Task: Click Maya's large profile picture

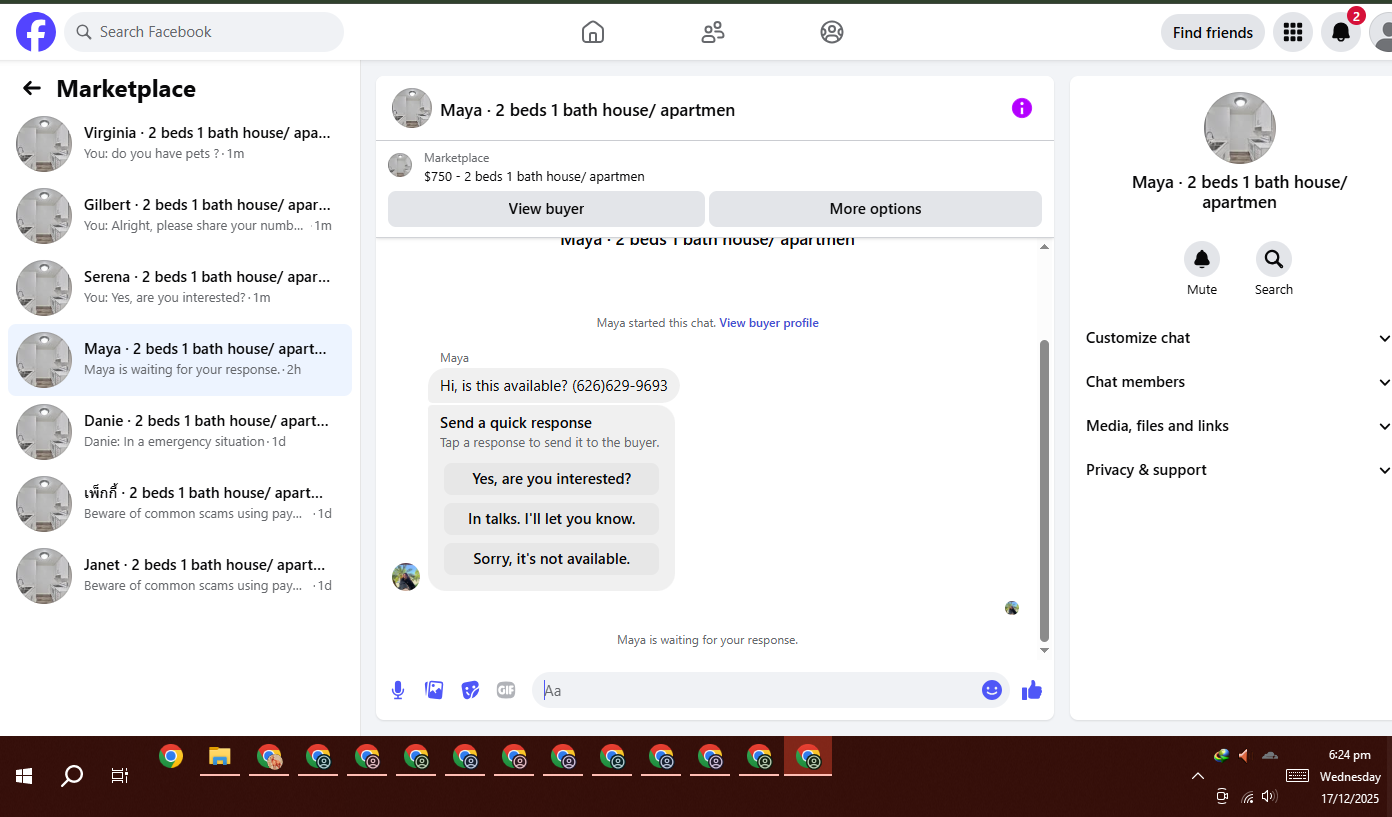Action: (1240, 128)
